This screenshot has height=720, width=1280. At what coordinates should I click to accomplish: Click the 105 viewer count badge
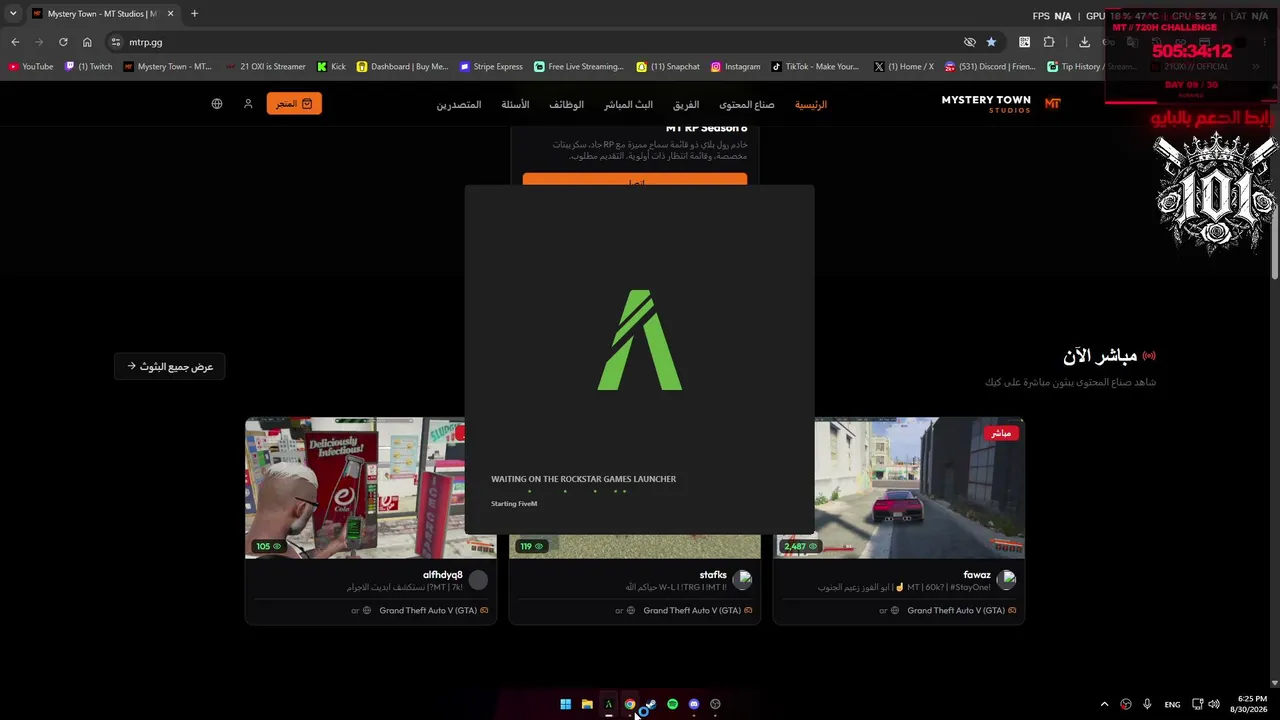tap(268, 546)
